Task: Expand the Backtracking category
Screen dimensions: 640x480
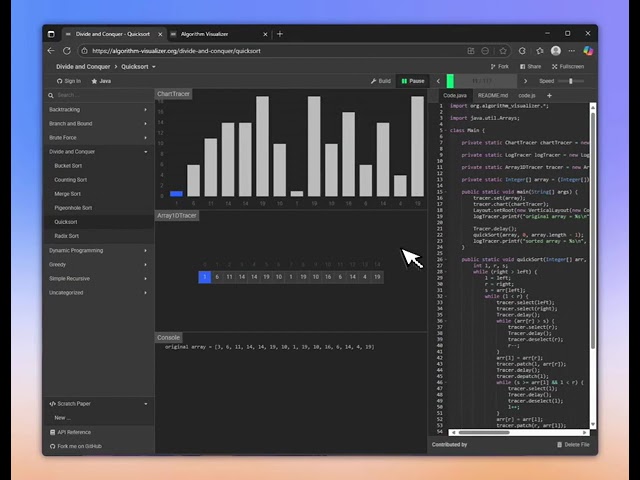Action: pos(98,109)
